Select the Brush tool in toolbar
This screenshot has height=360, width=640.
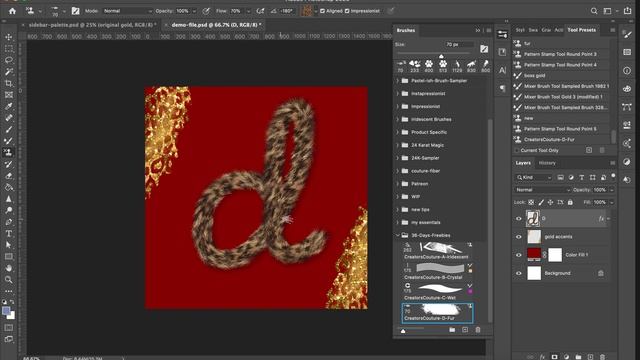click(x=9, y=129)
